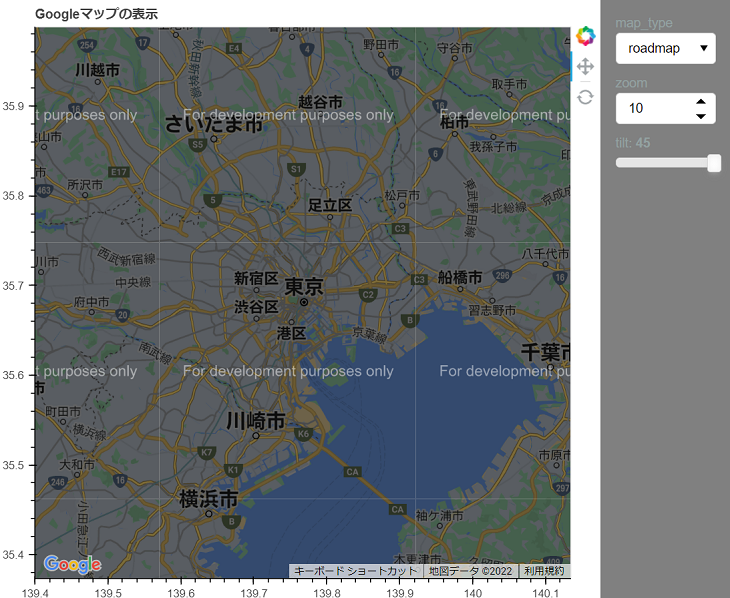Image resolution: width=730 pixels, height=598 pixels.
Task: Click the 渋谷区 map label
Action: [x=256, y=307]
